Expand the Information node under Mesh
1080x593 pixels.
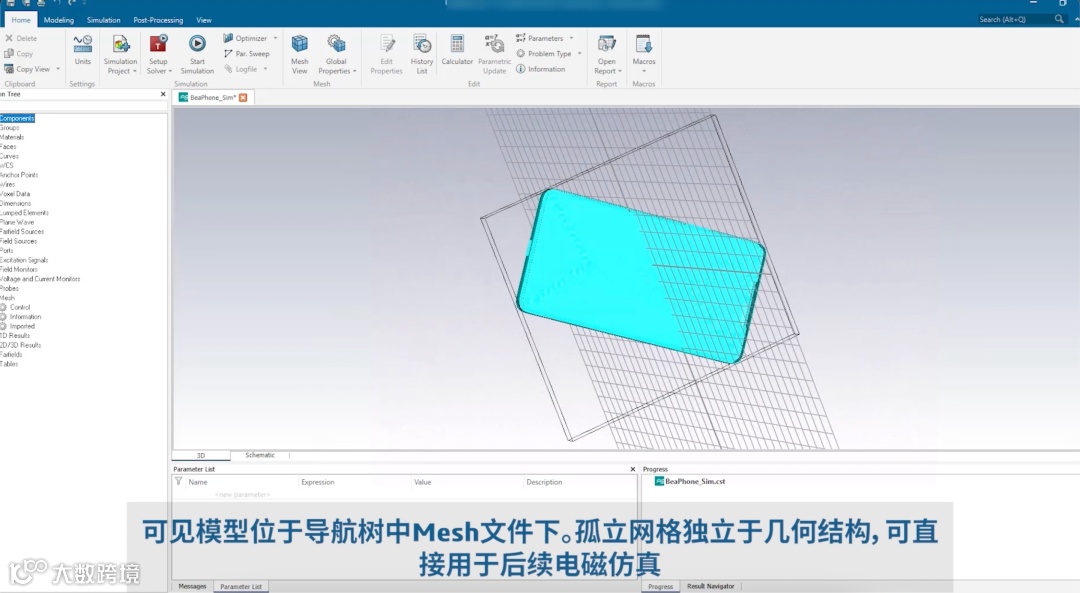point(3,317)
